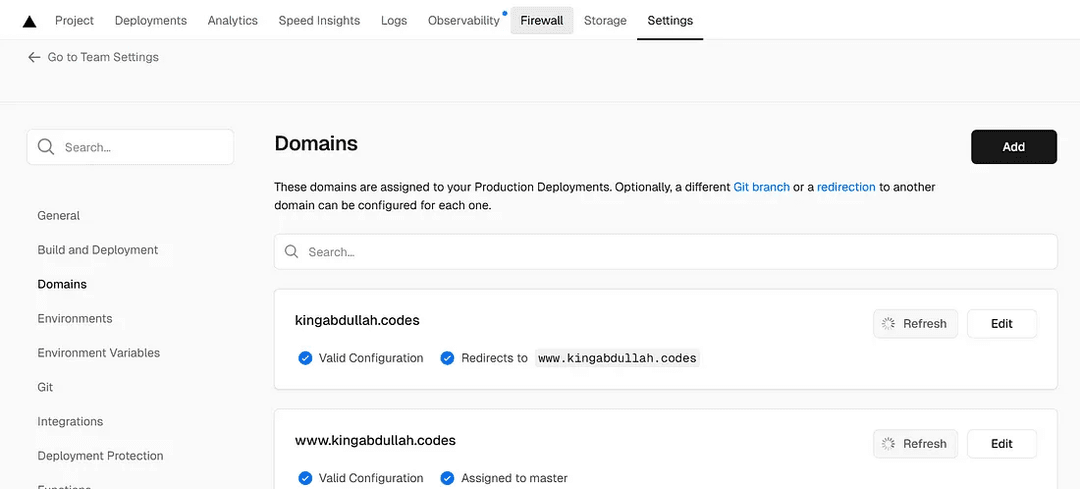Open Build and Deployment settings
This screenshot has height=489, width=1080.
click(x=98, y=250)
